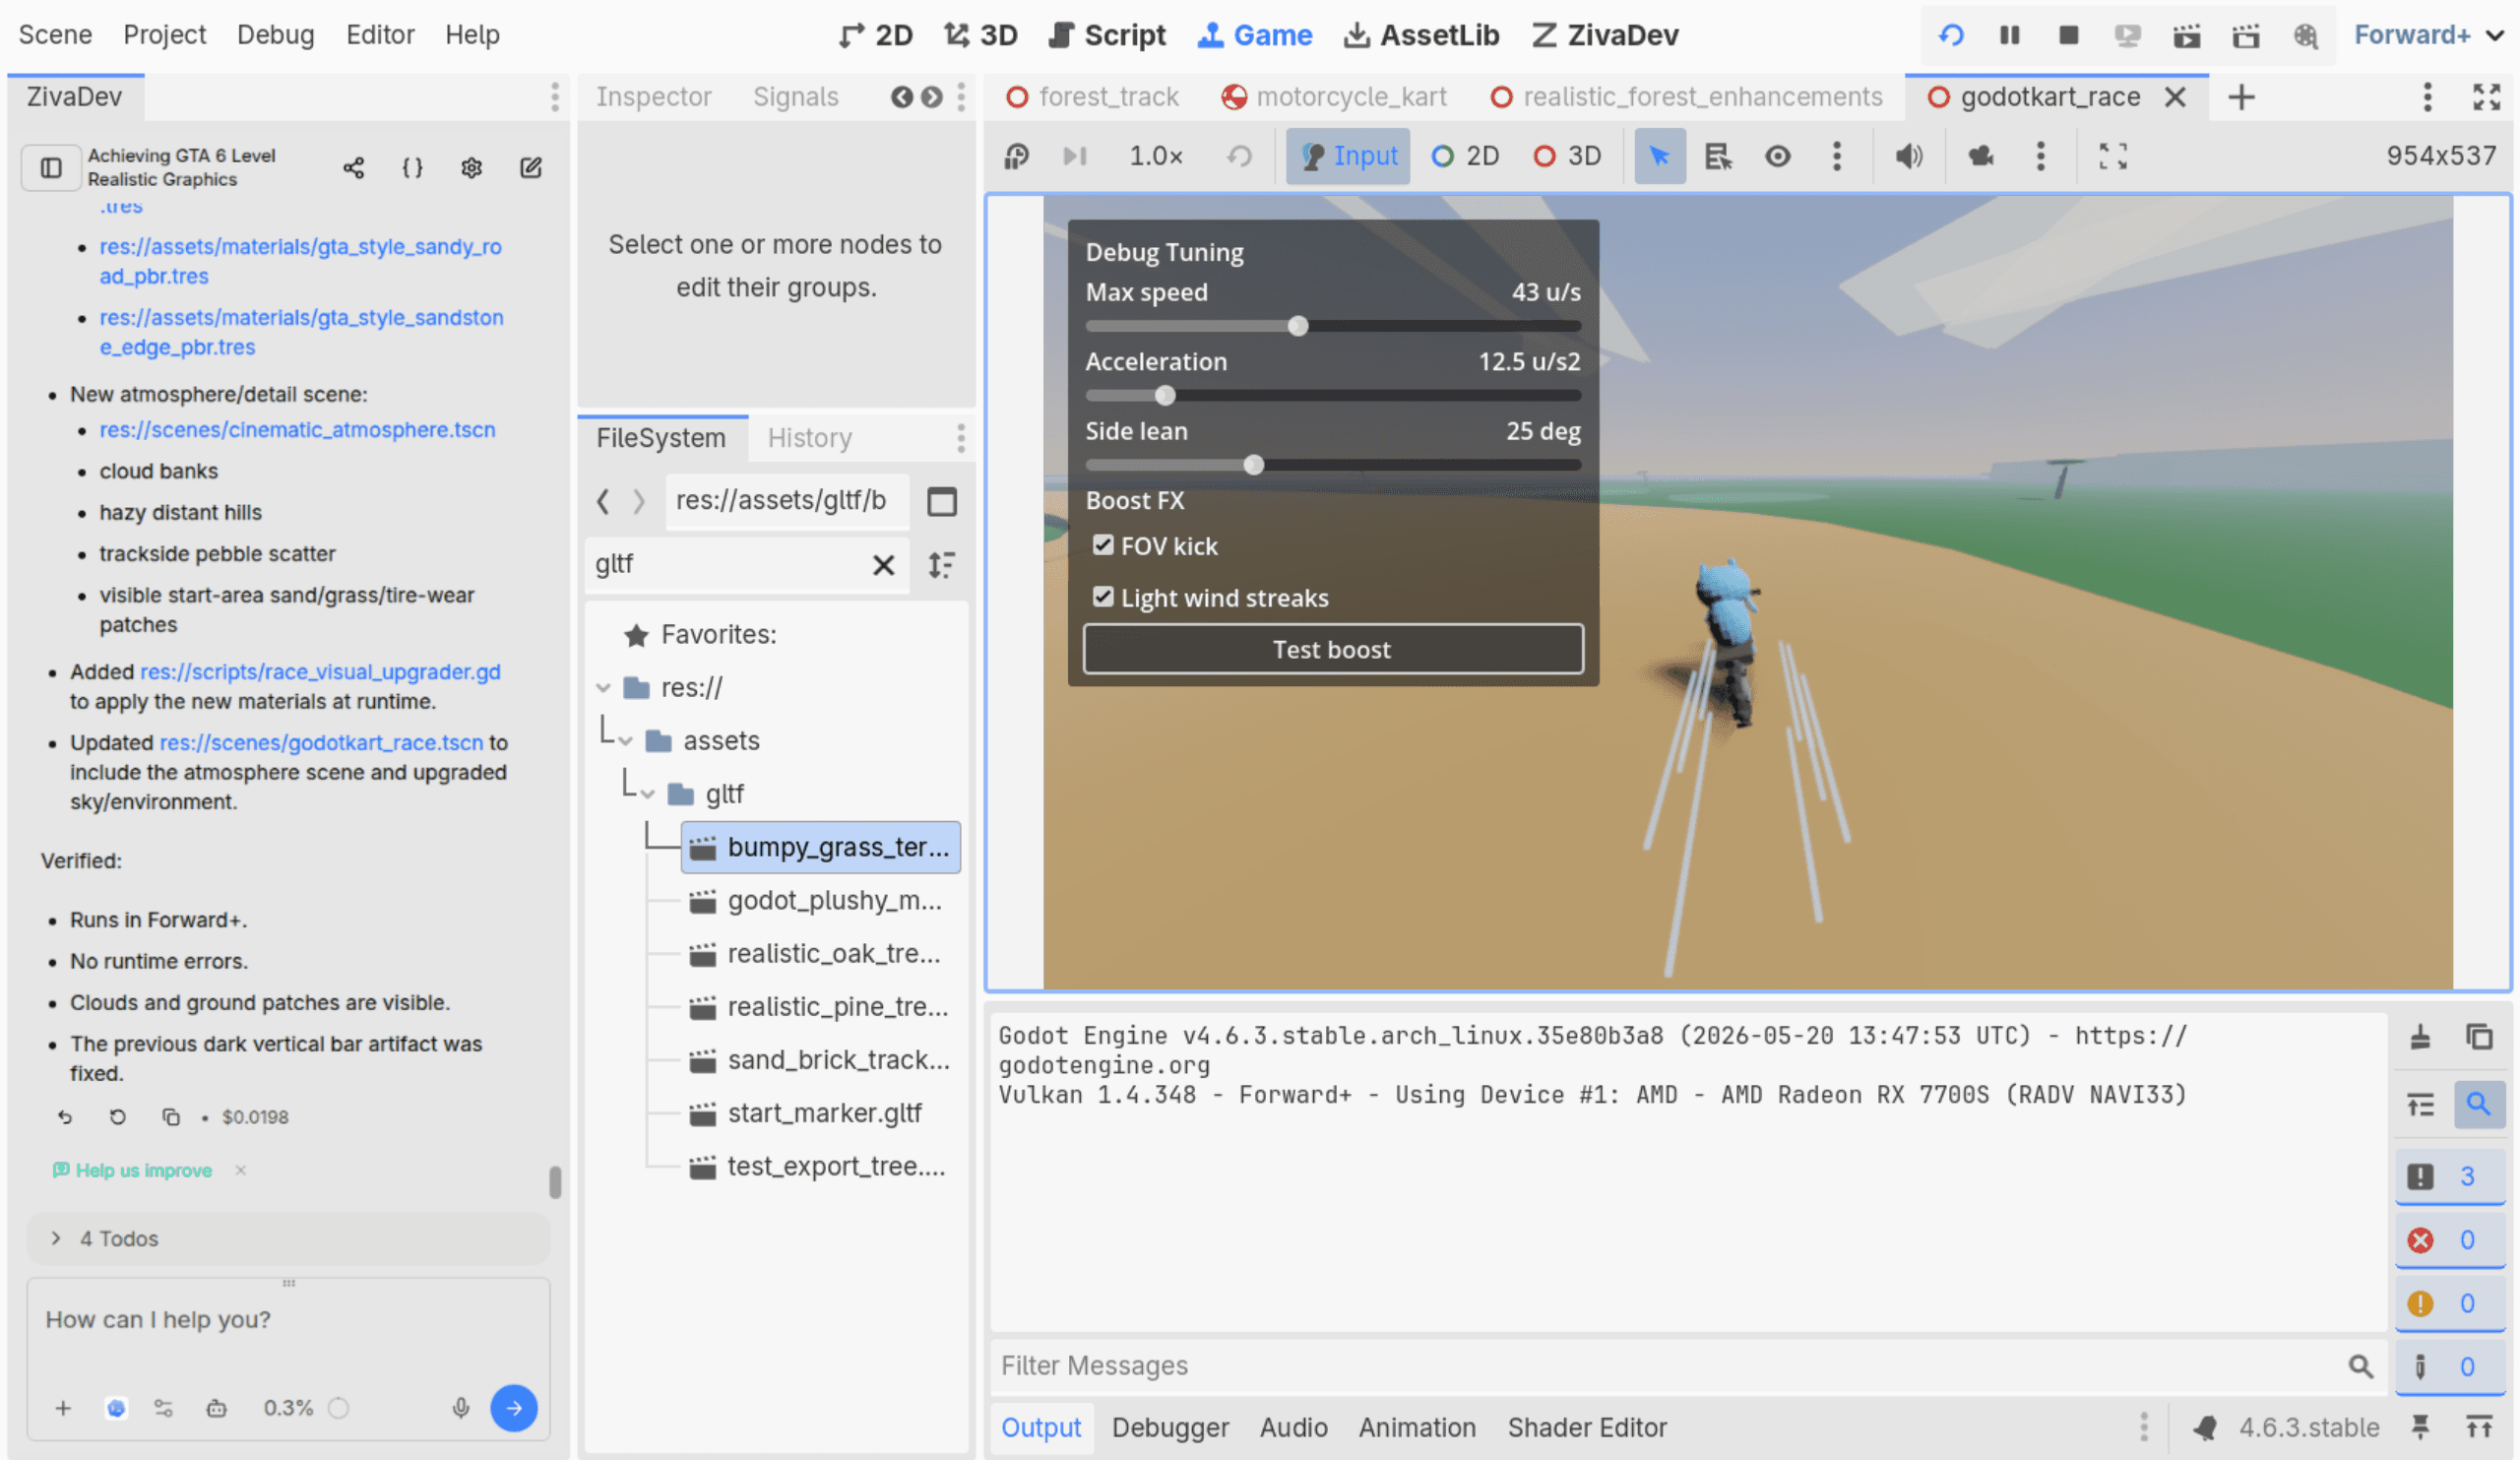This screenshot has width=2520, height=1460.
Task: Click the Max speed slider handle
Action: coord(1298,326)
